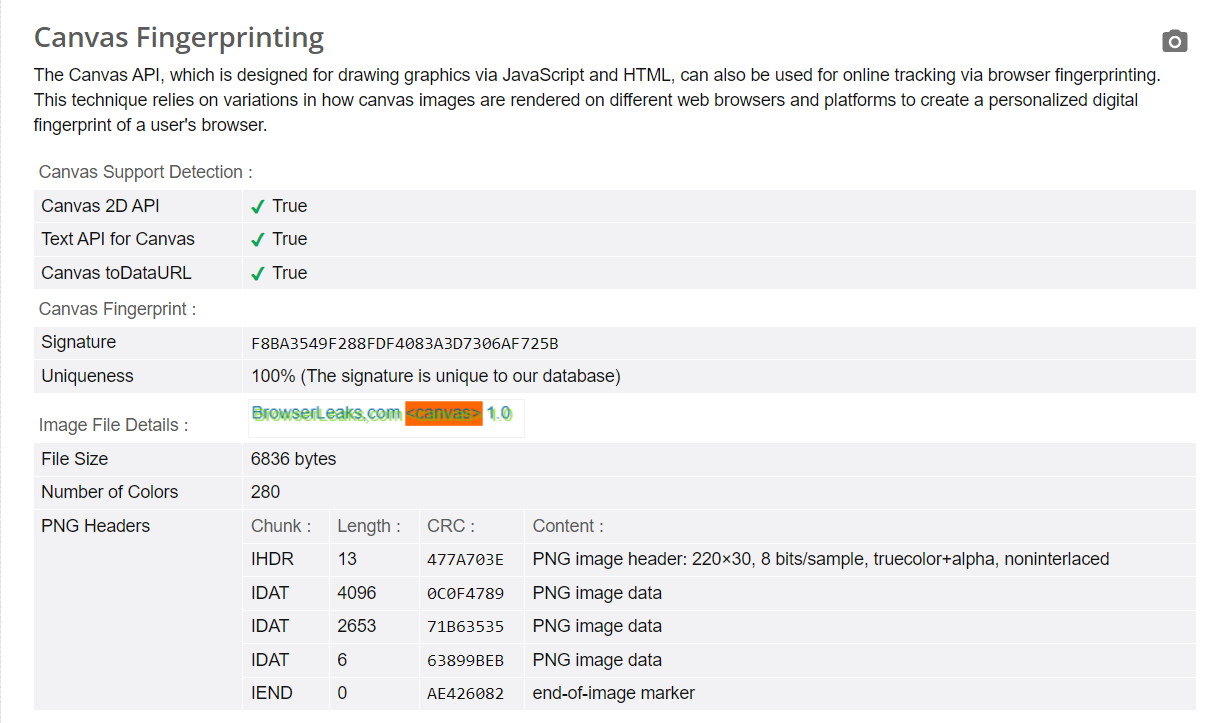The width and height of the screenshot is (1224, 723).
Task: Click the 280 colors value
Action: (266, 492)
